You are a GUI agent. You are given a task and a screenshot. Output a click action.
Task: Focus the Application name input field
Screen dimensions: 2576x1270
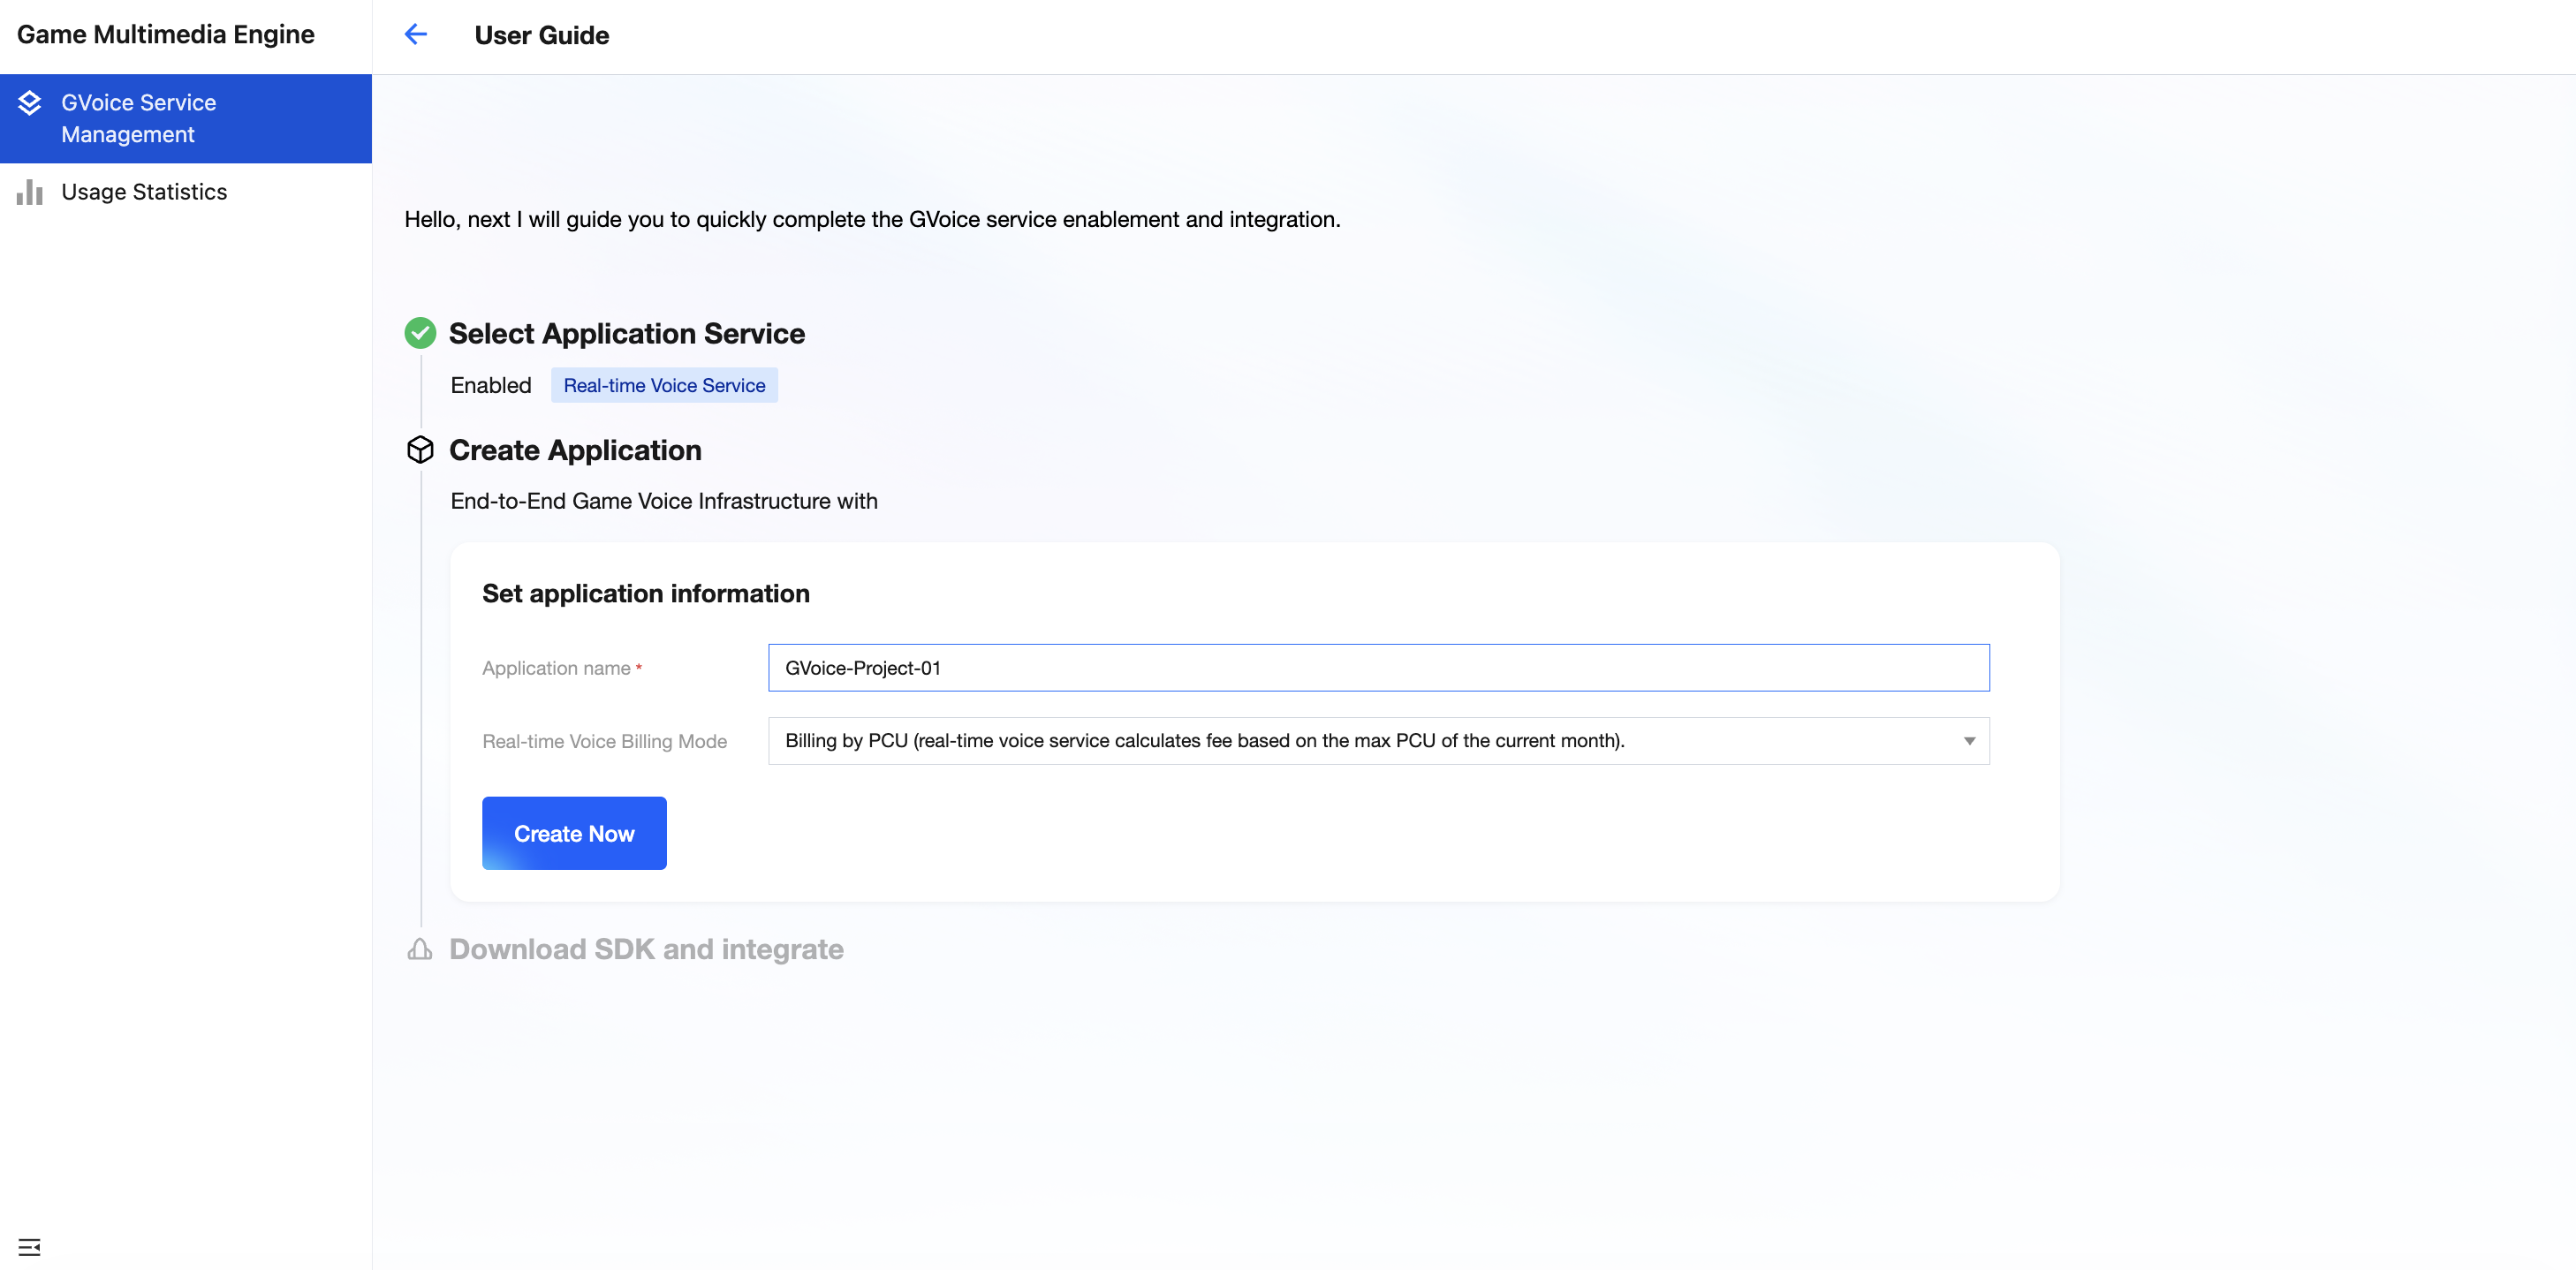click(x=1378, y=668)
